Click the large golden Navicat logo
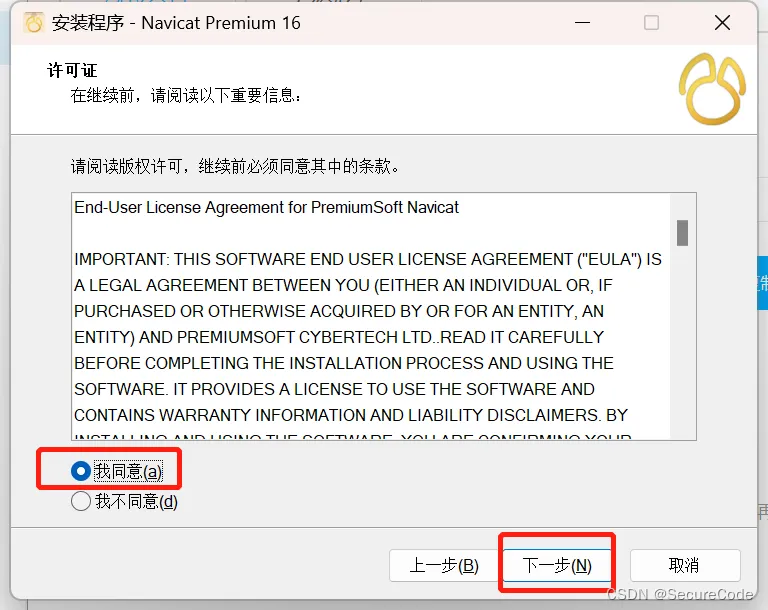The image size is (768, 610). click(712, 89)
